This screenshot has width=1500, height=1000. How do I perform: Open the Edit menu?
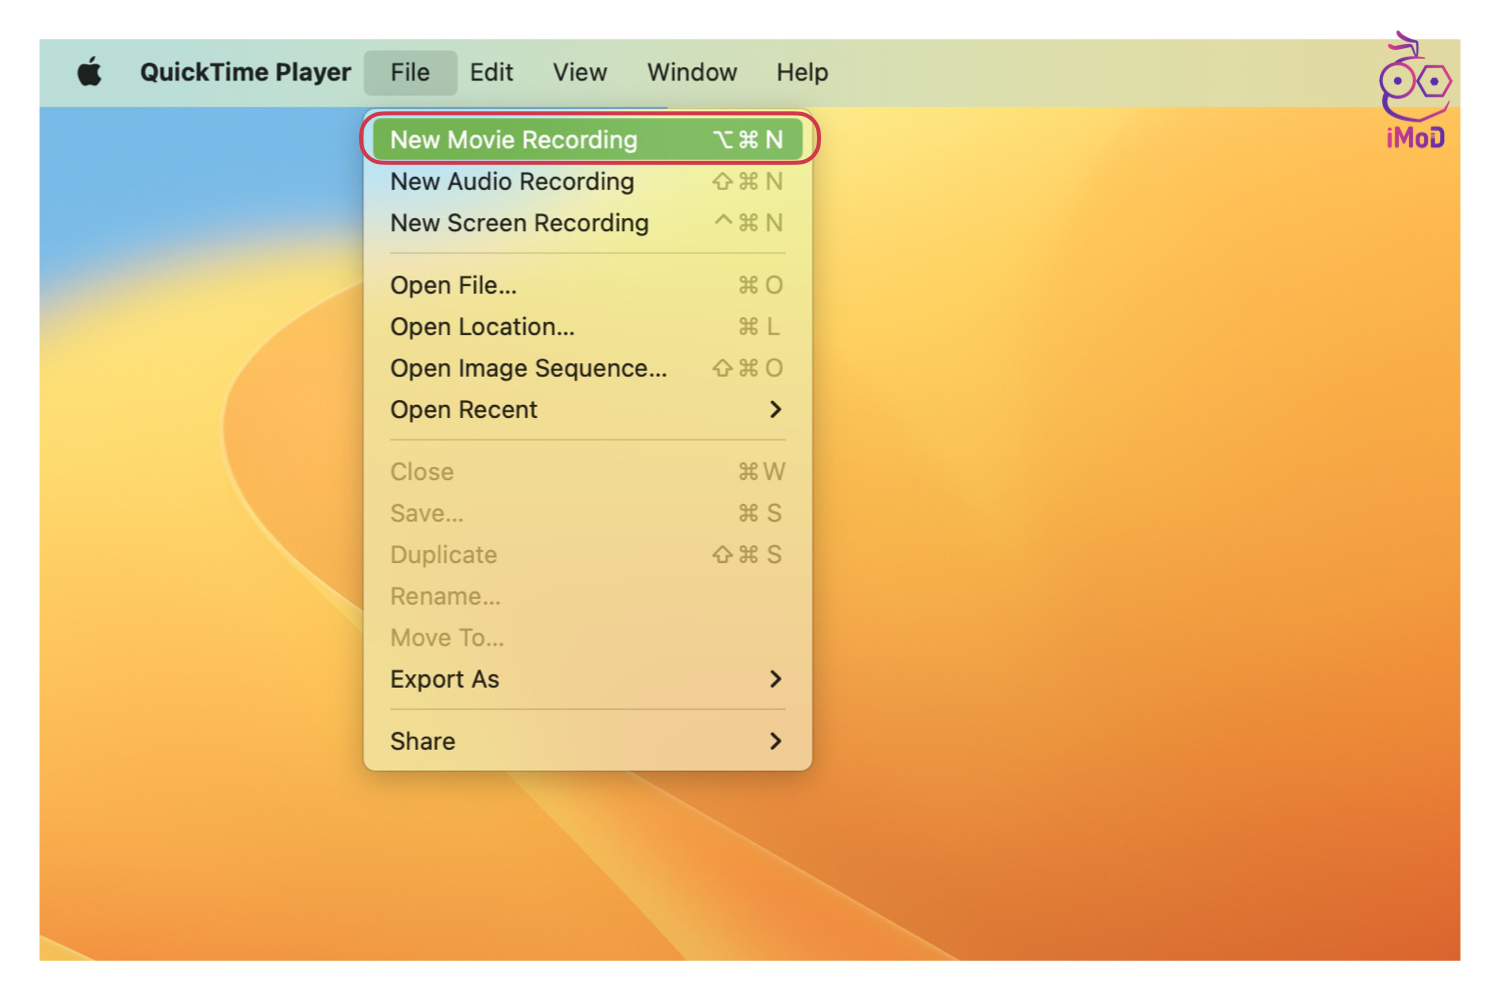pyautogui.click(x=491, y=72)
